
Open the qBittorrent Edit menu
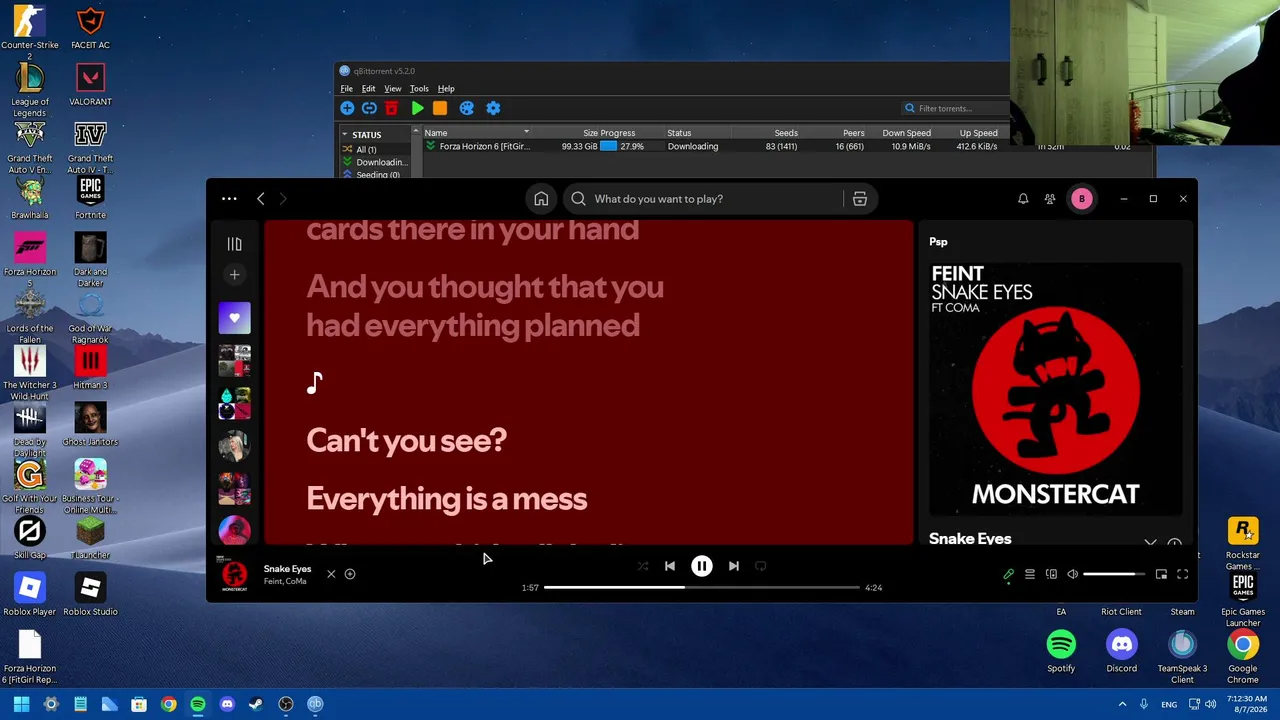point(368,89)
